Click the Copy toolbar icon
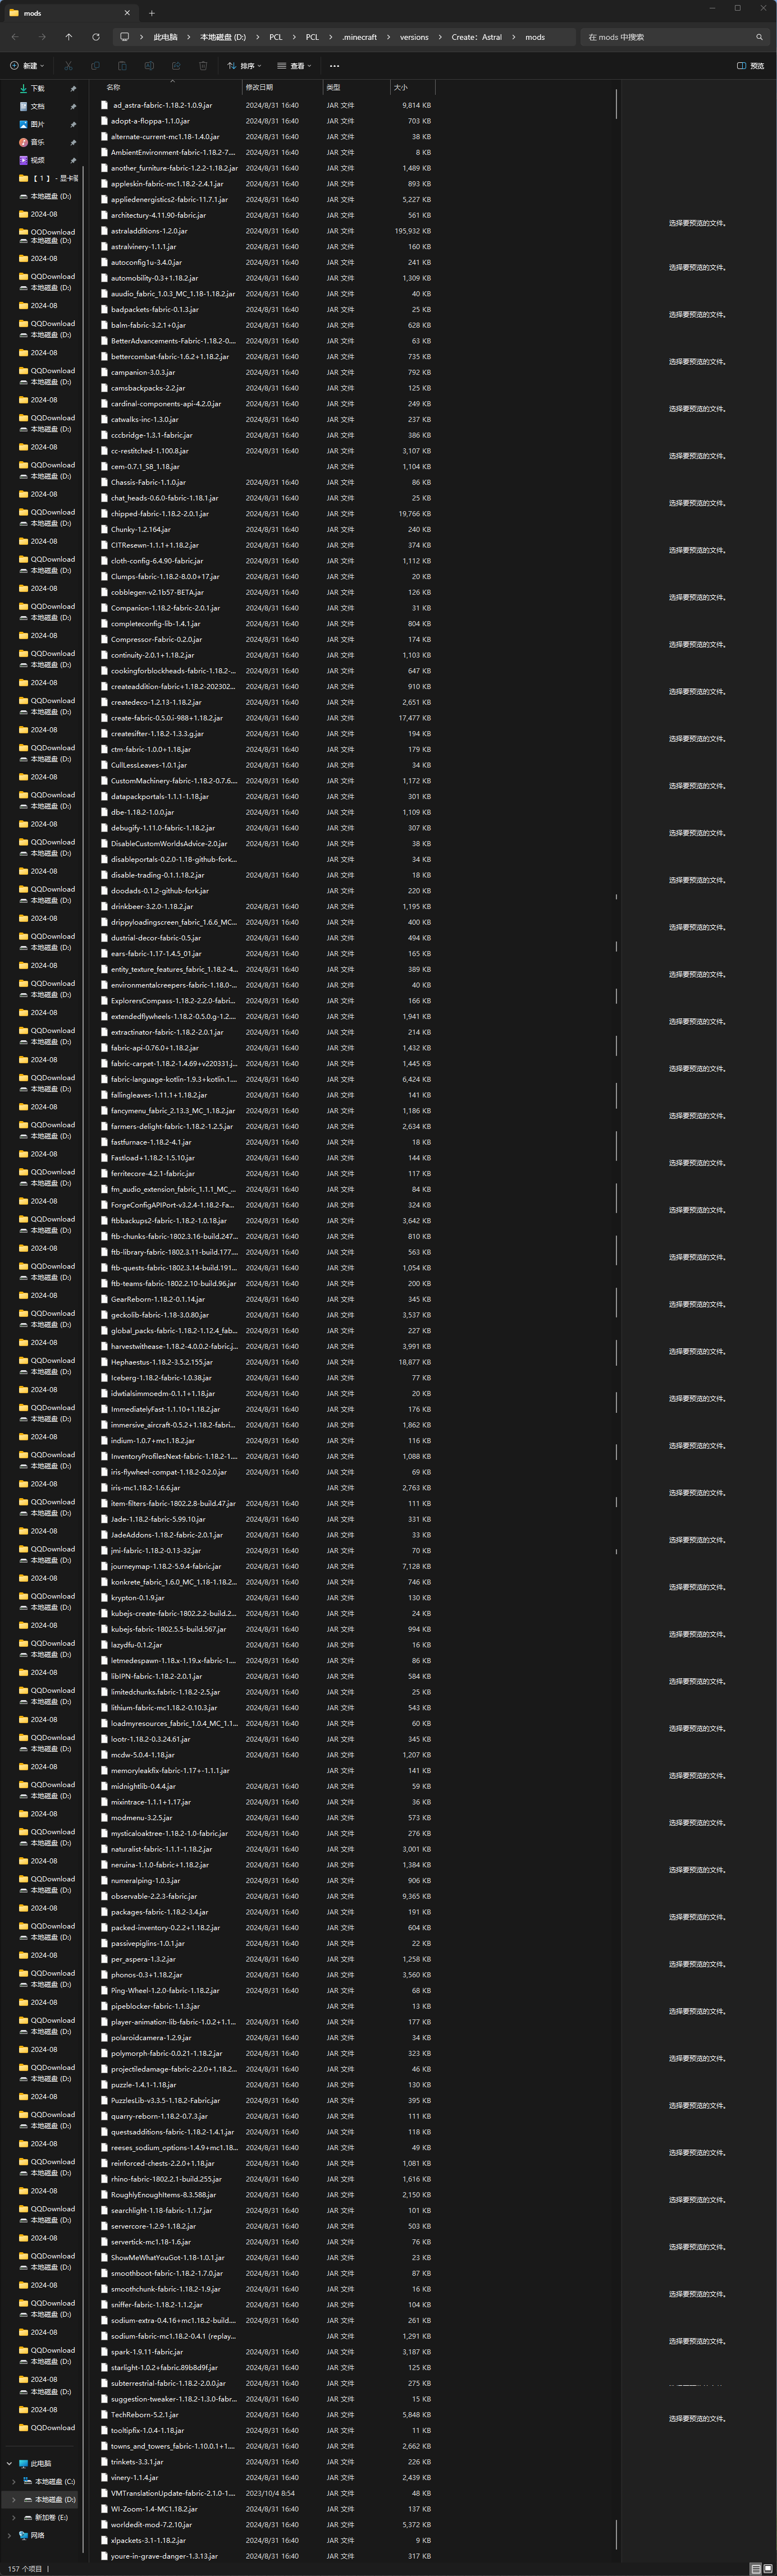 click(x=95, y=66)
